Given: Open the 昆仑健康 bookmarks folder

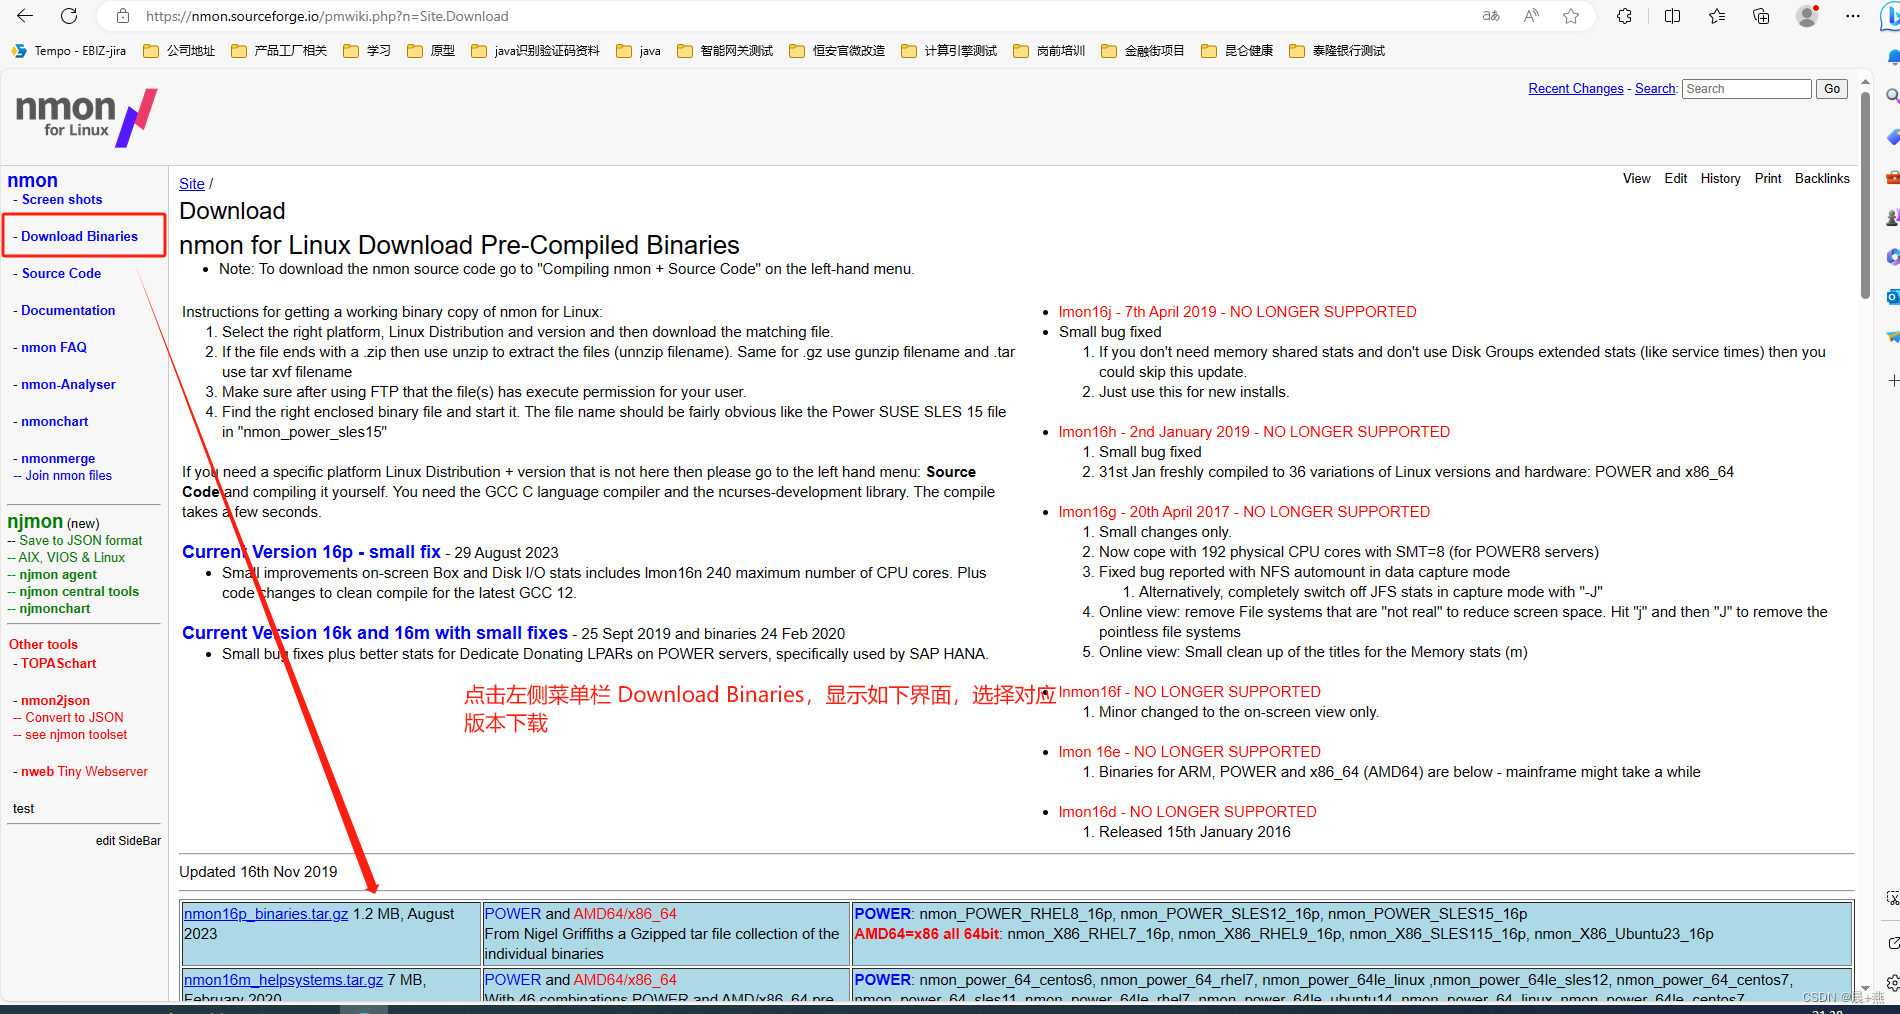Looking at the screenshot, I should coord(1237,51).
